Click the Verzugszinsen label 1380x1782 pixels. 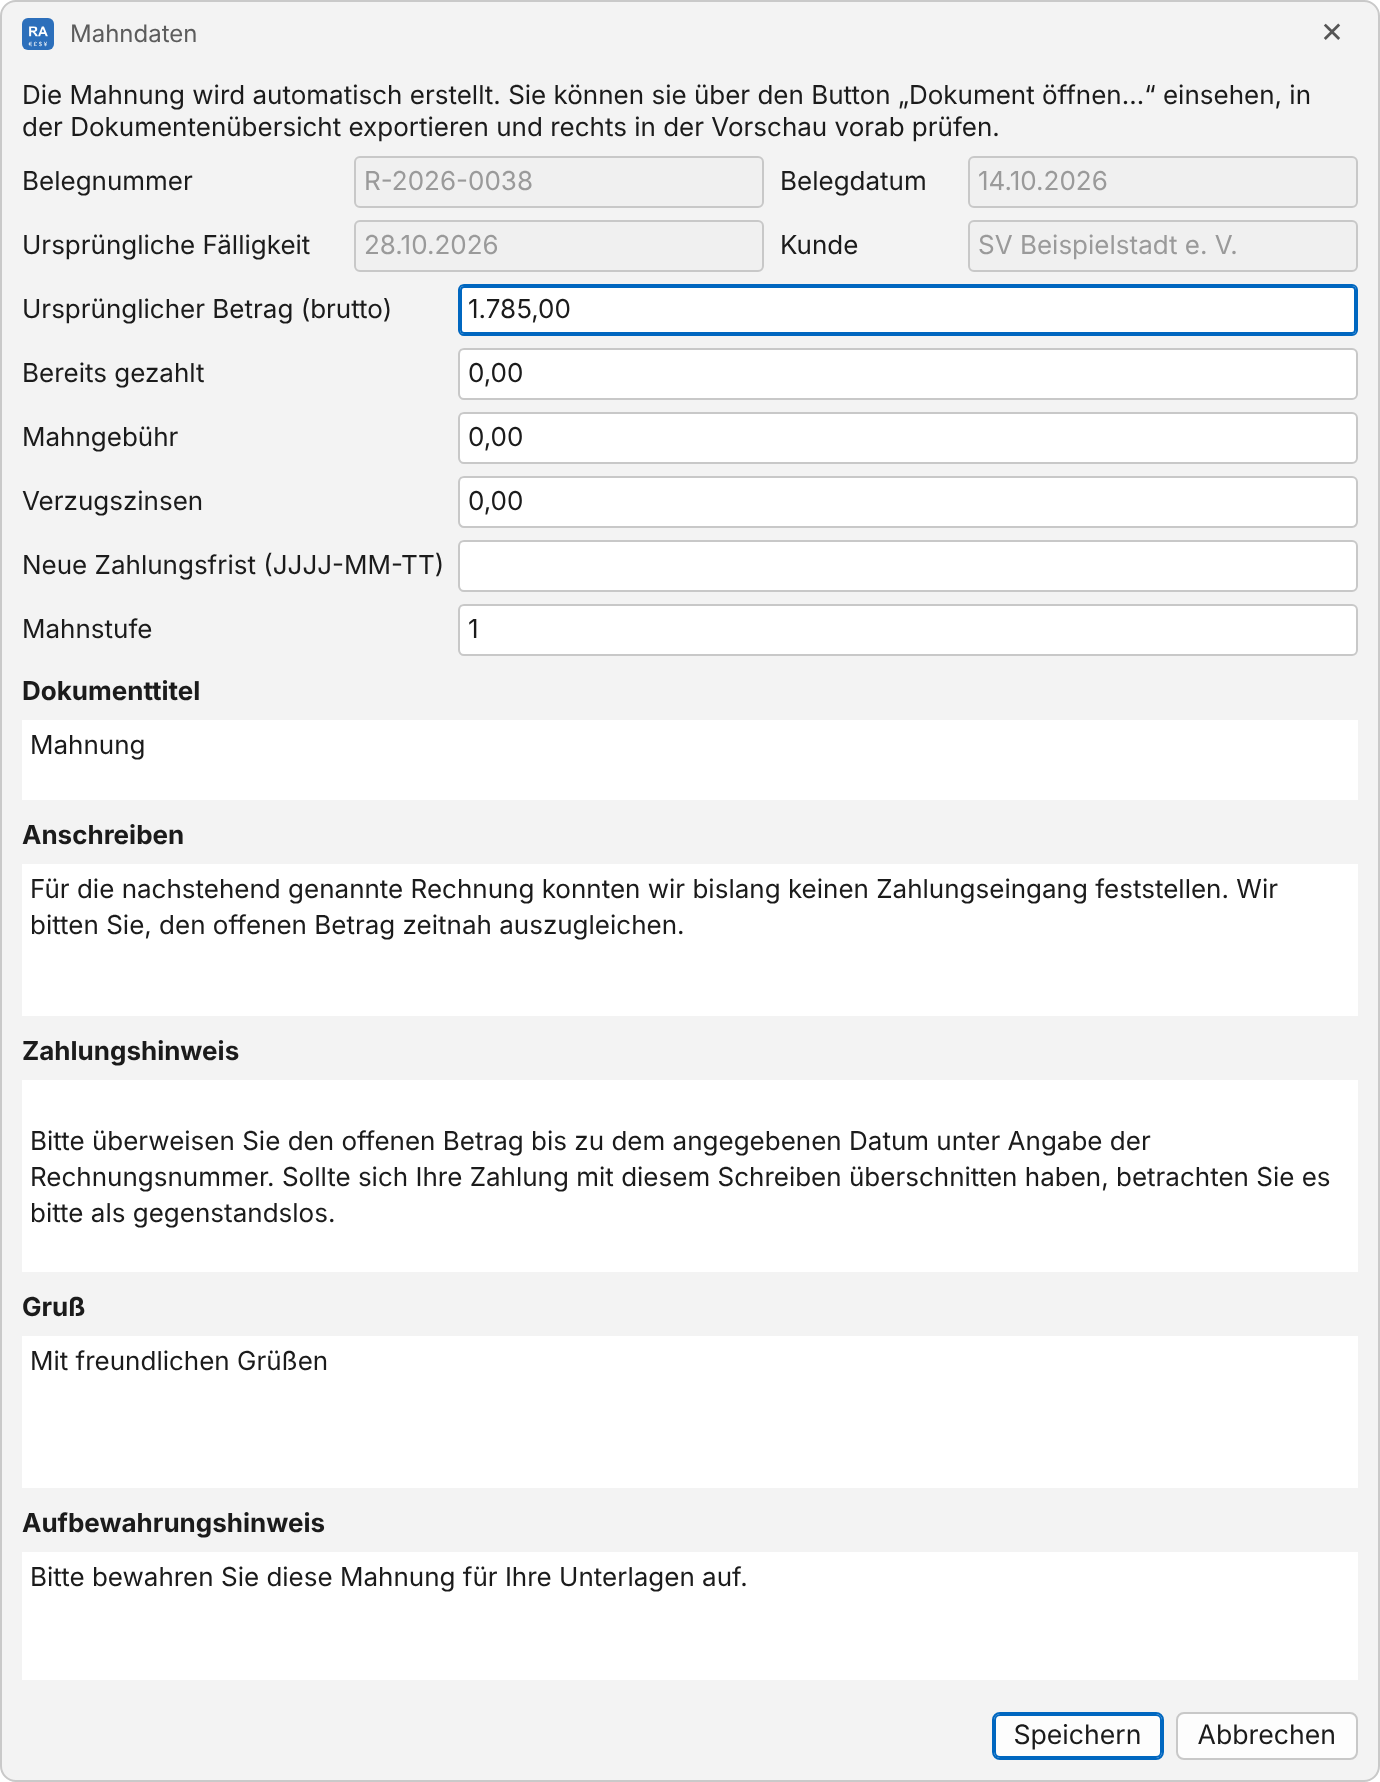(113, 501)
